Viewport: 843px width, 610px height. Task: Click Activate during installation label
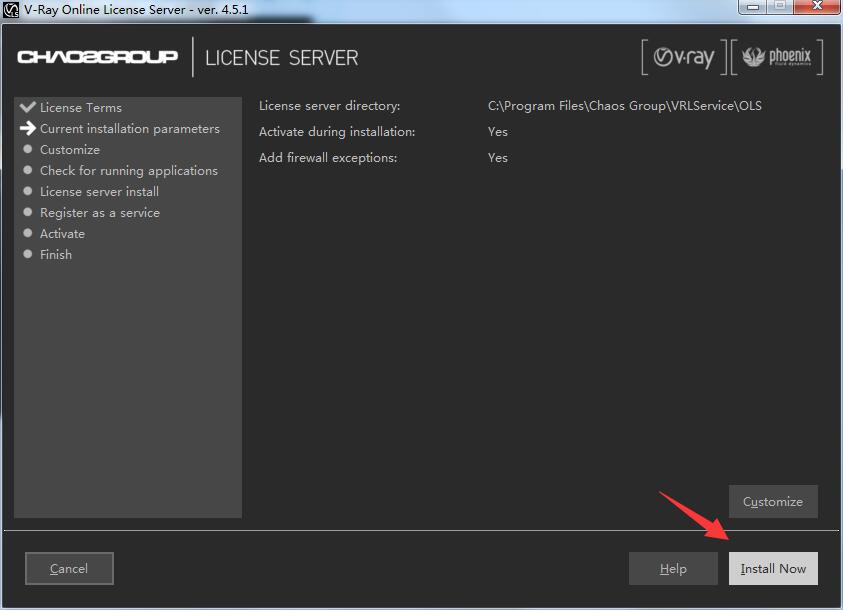[x=337, y=132]
